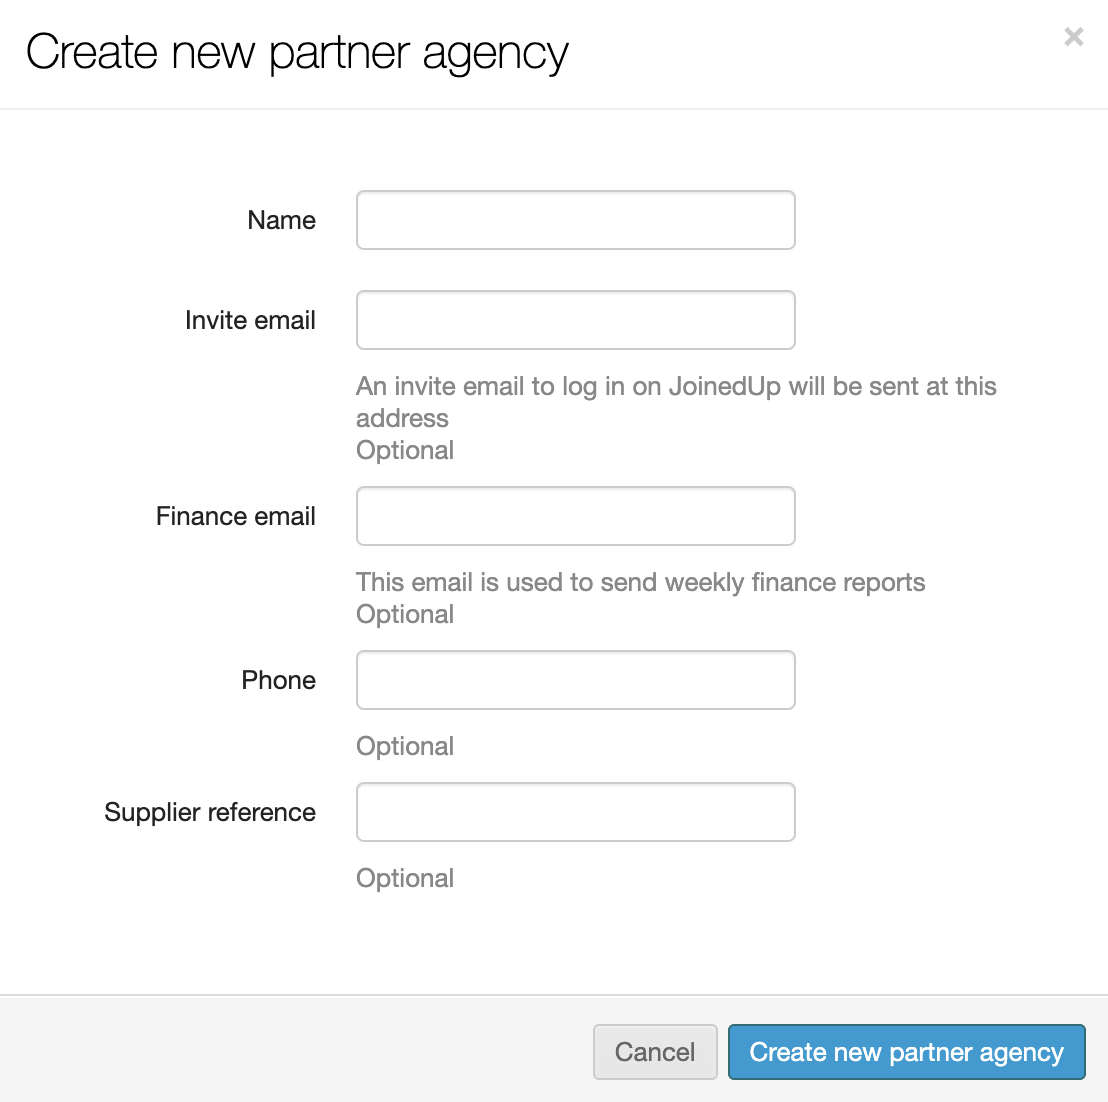Click the Name input field

(x=575, y=220)
